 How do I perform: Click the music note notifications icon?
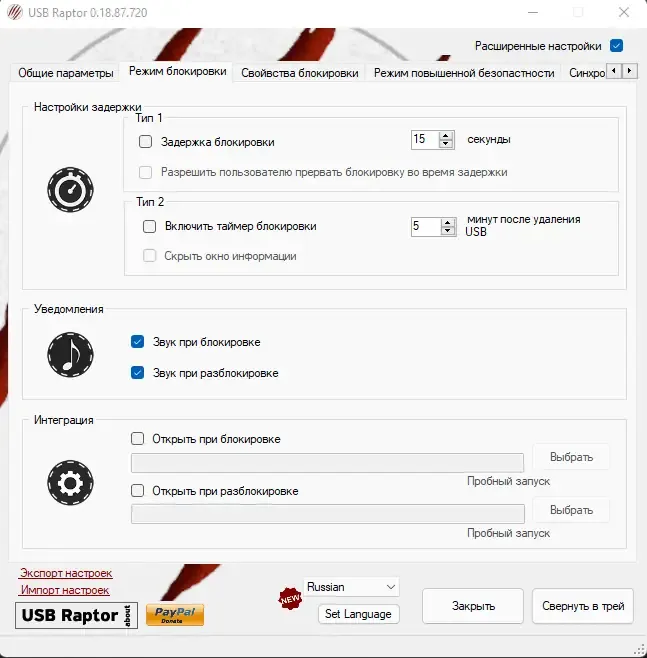click(70, 355)
